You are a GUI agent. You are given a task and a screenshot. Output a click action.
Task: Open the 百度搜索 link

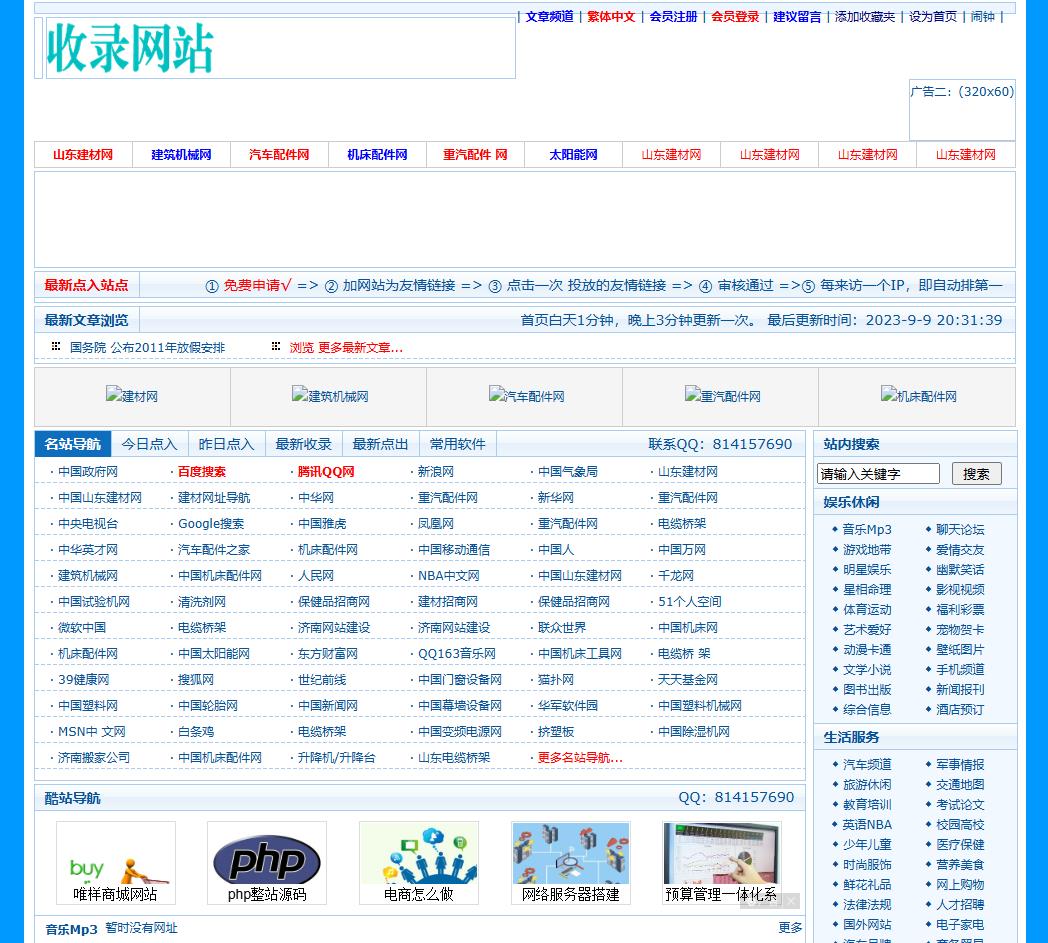(x=202, y=472)
